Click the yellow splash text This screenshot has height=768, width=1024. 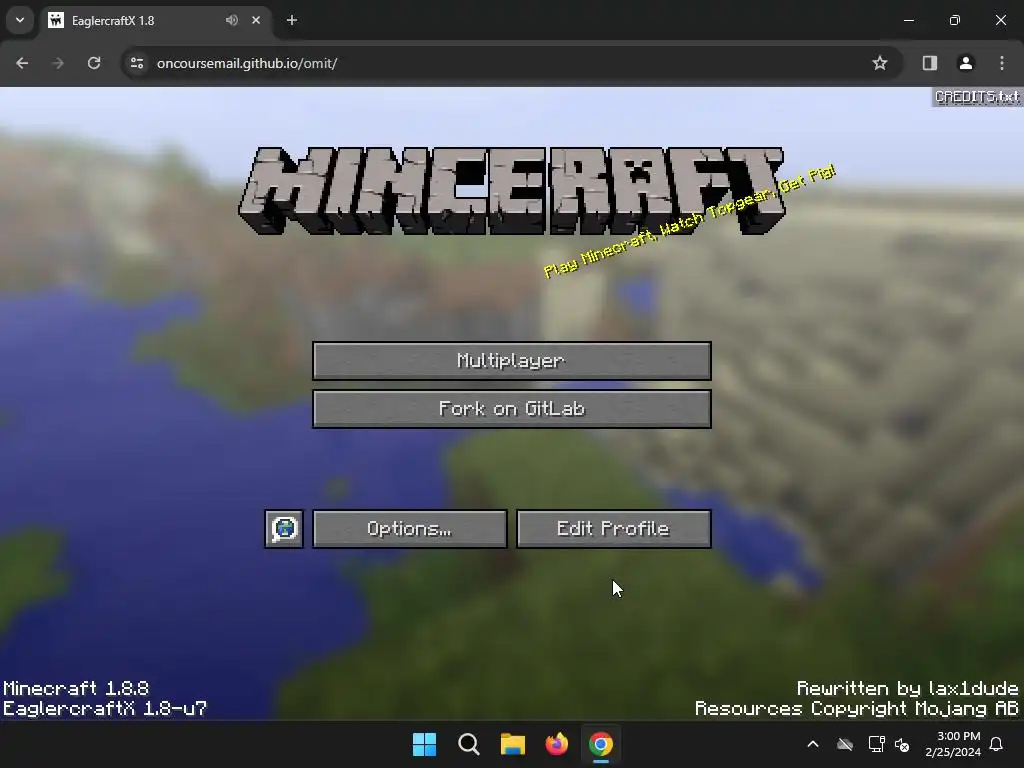tap(689, 222)
